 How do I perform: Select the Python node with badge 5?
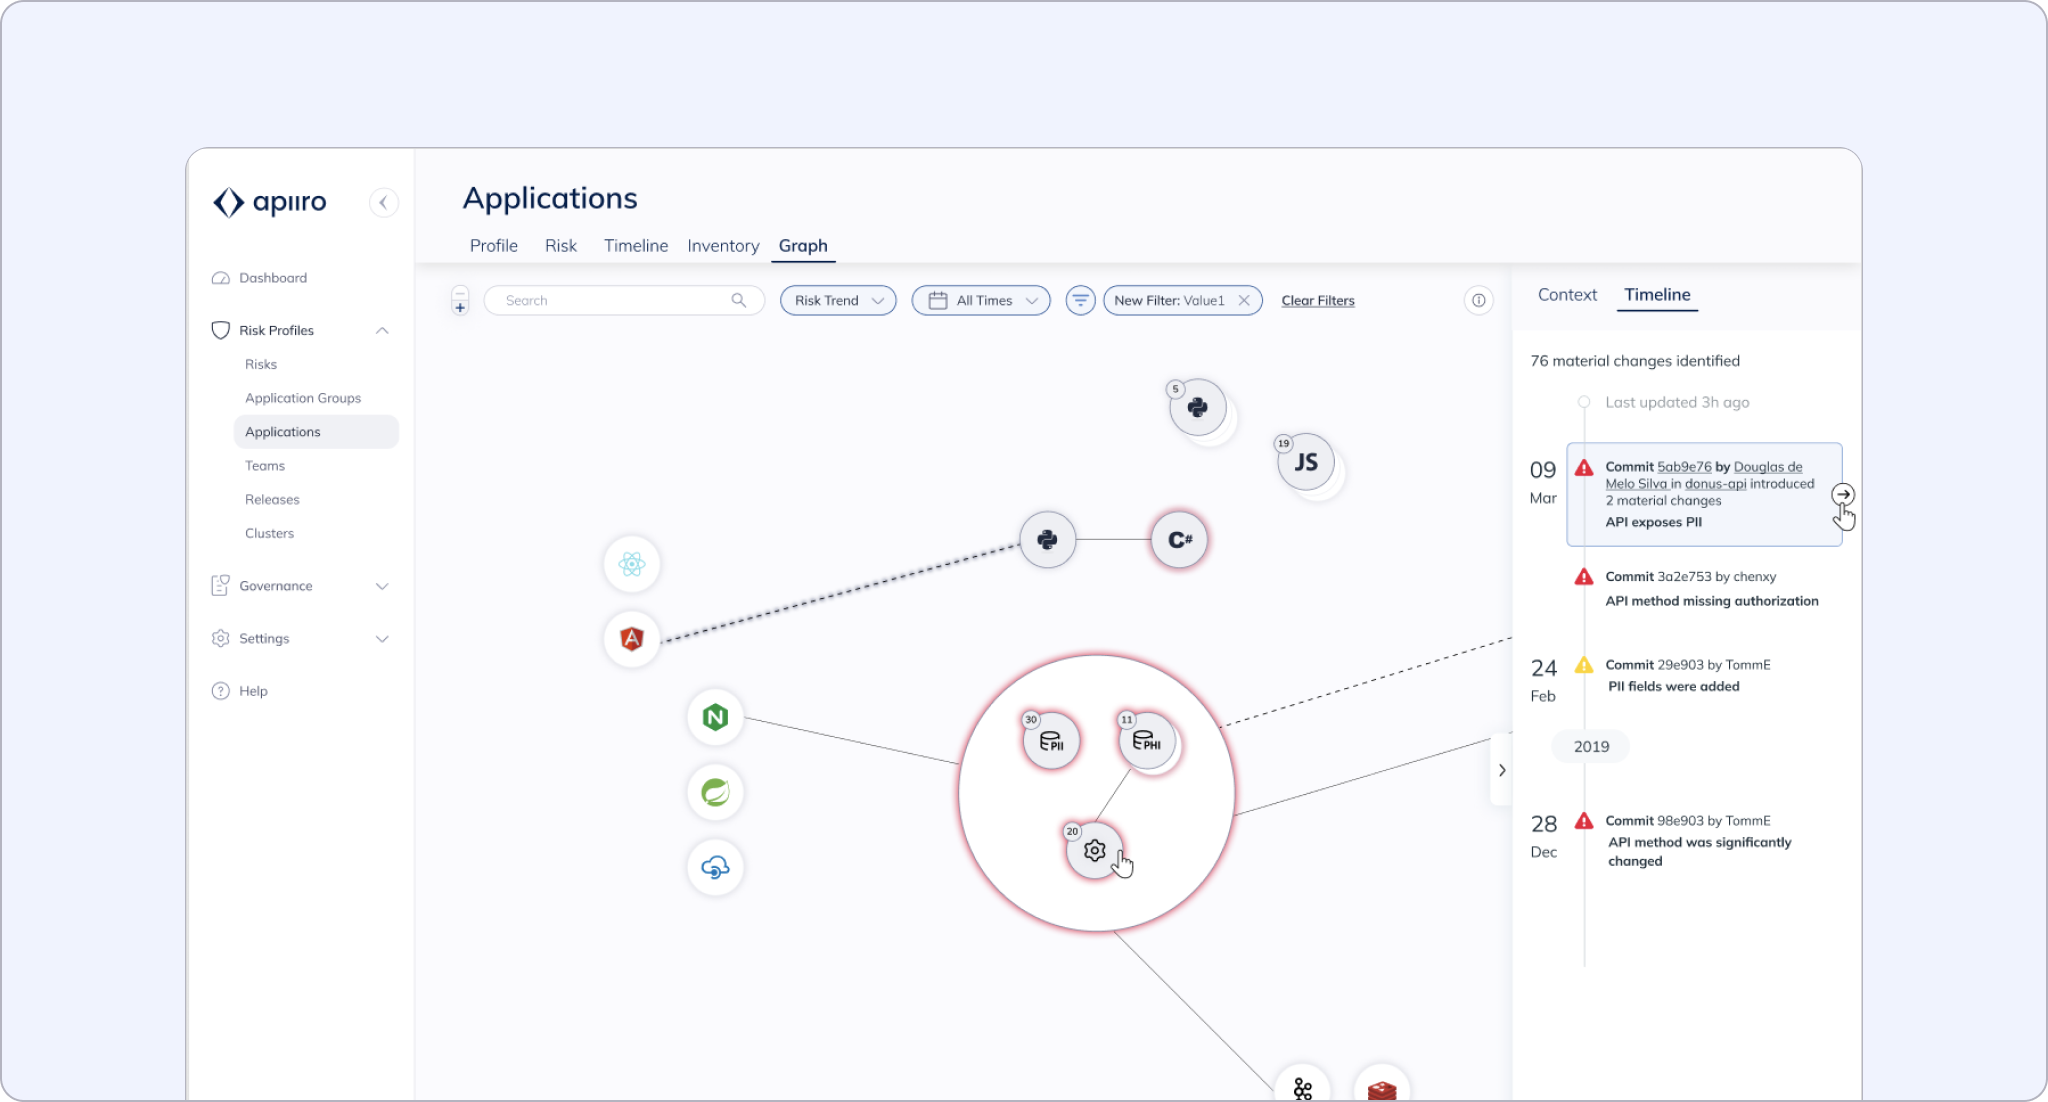(1198, 408)
